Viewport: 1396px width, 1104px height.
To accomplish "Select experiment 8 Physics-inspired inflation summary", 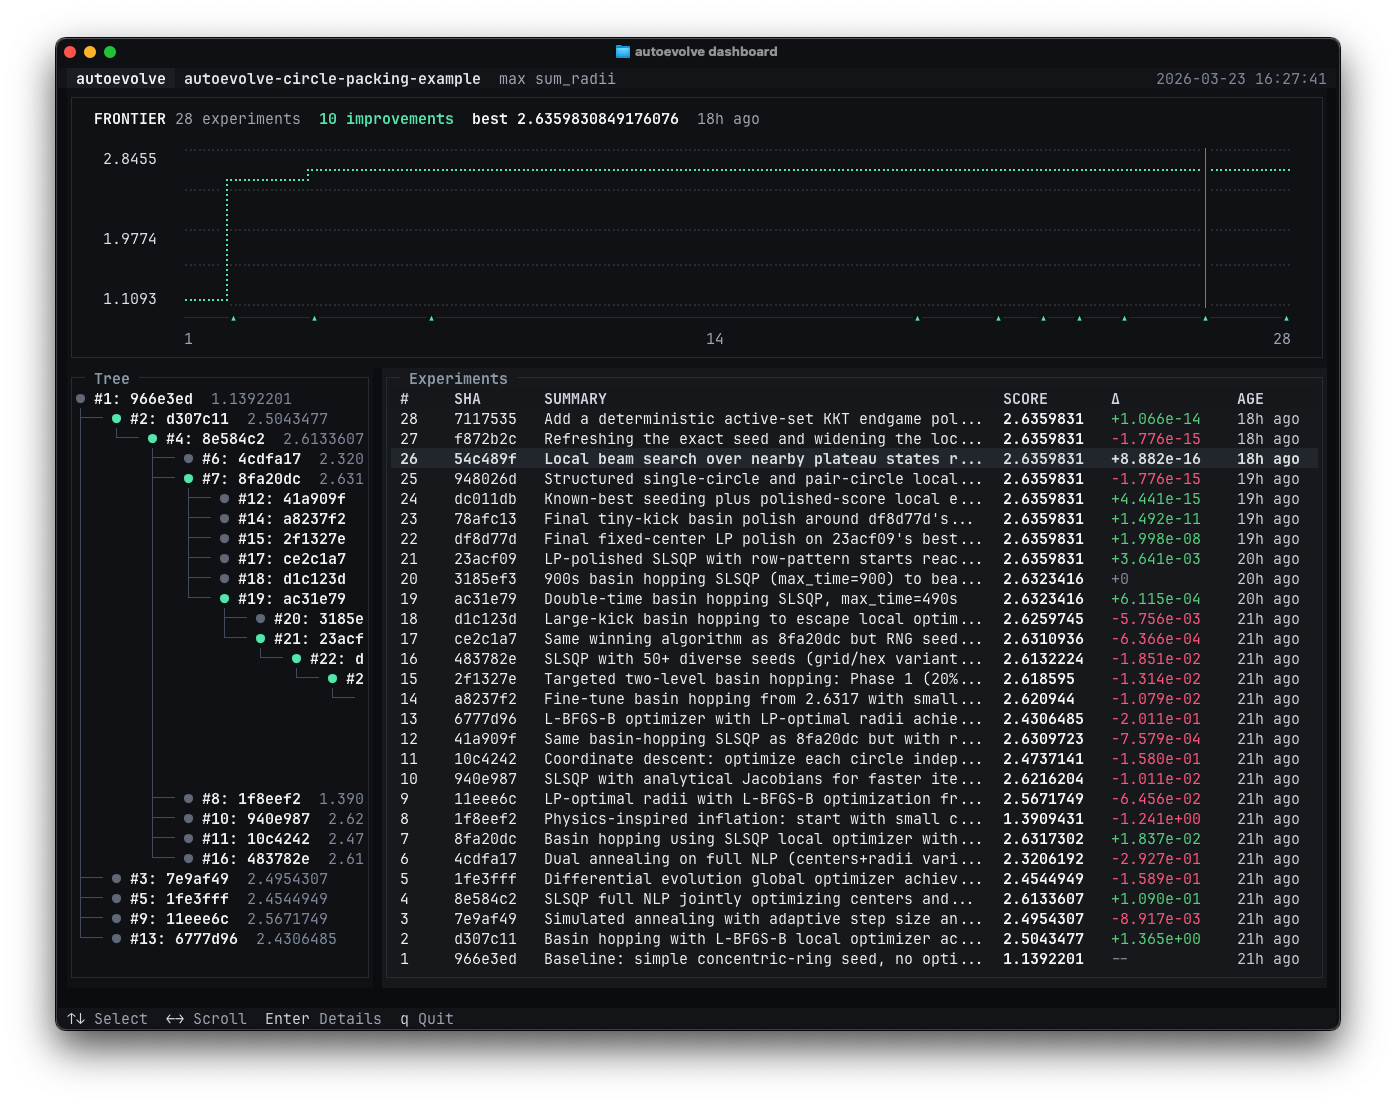I will (763, 819).
